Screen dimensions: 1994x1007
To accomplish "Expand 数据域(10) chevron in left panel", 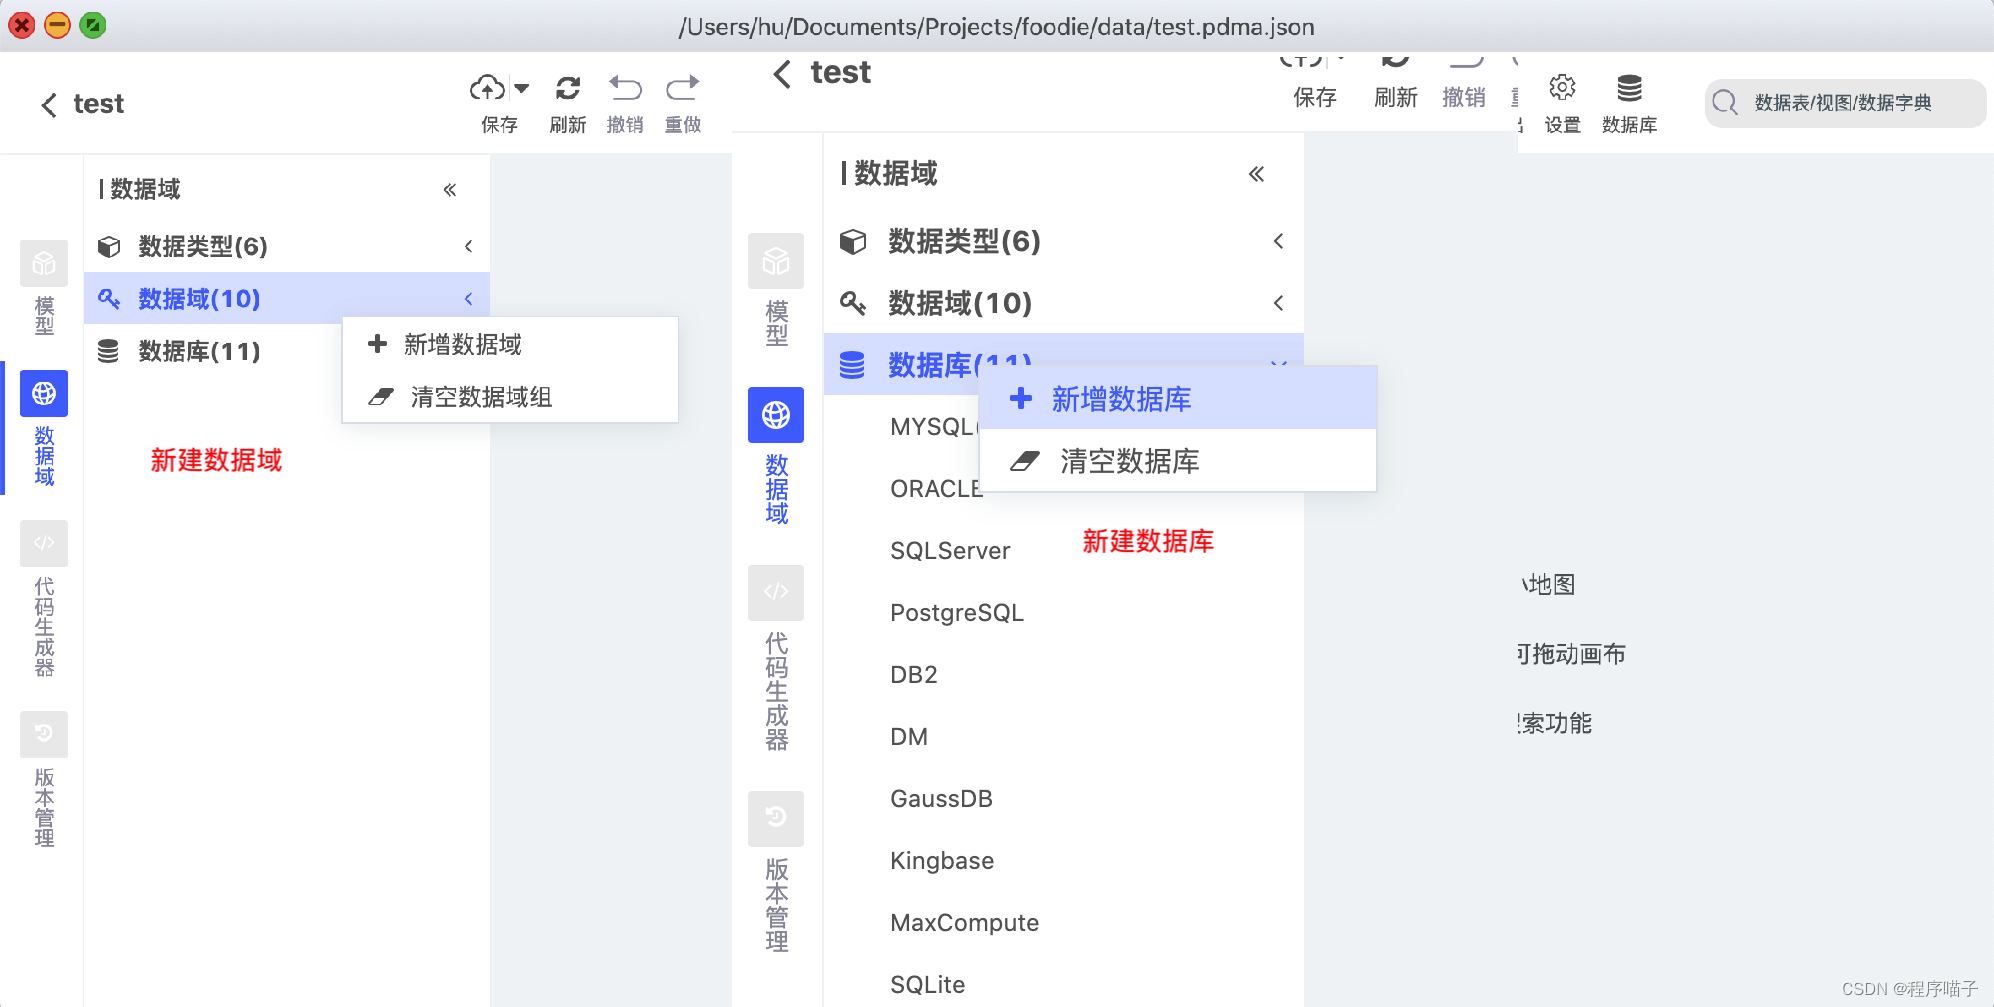I will click(x=468, y=298).
